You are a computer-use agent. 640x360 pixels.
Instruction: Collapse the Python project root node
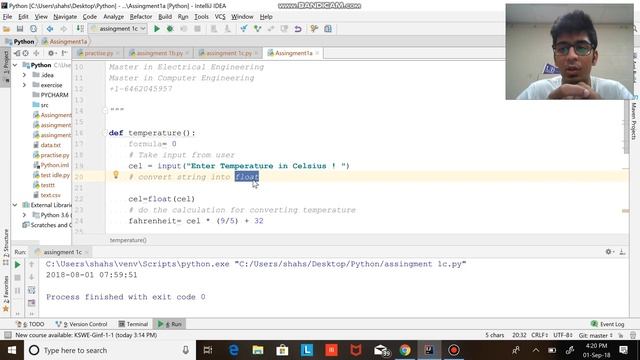(15, 65)
